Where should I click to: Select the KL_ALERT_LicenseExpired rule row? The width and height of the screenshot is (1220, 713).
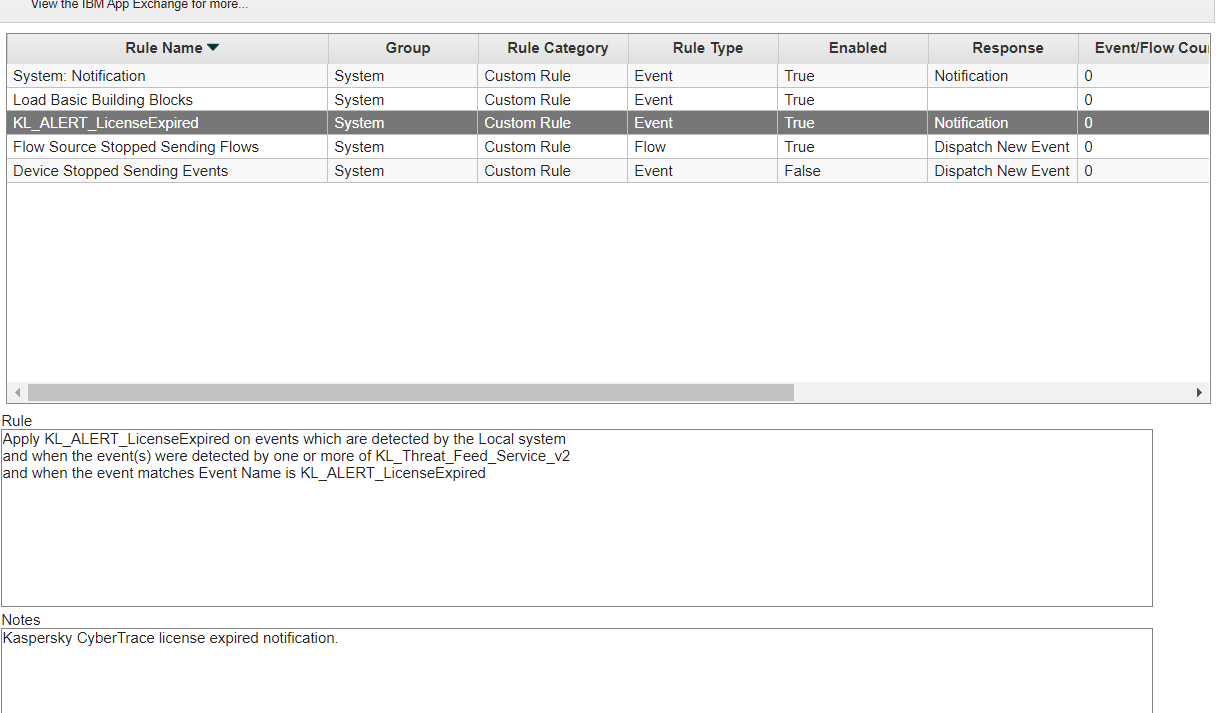click(x=166, y=122)
